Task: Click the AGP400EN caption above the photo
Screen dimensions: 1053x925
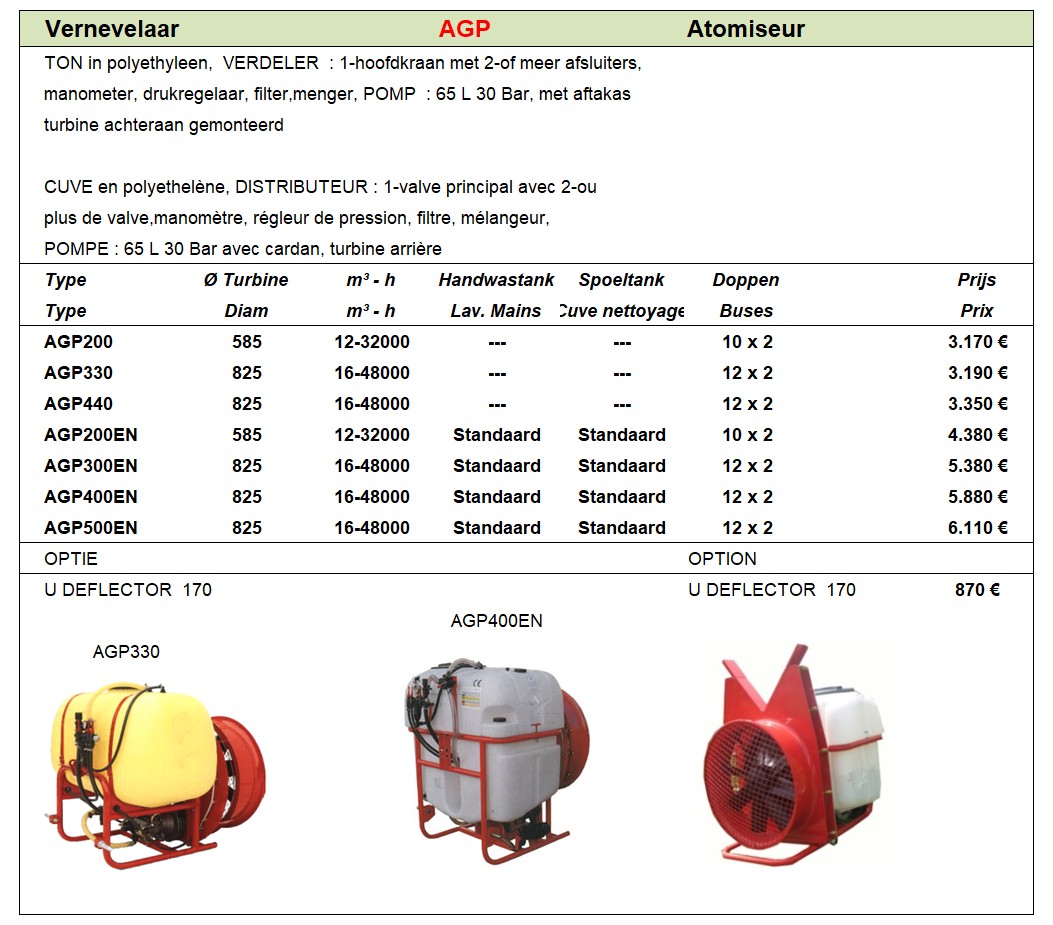Action: (x=496, y=621)
